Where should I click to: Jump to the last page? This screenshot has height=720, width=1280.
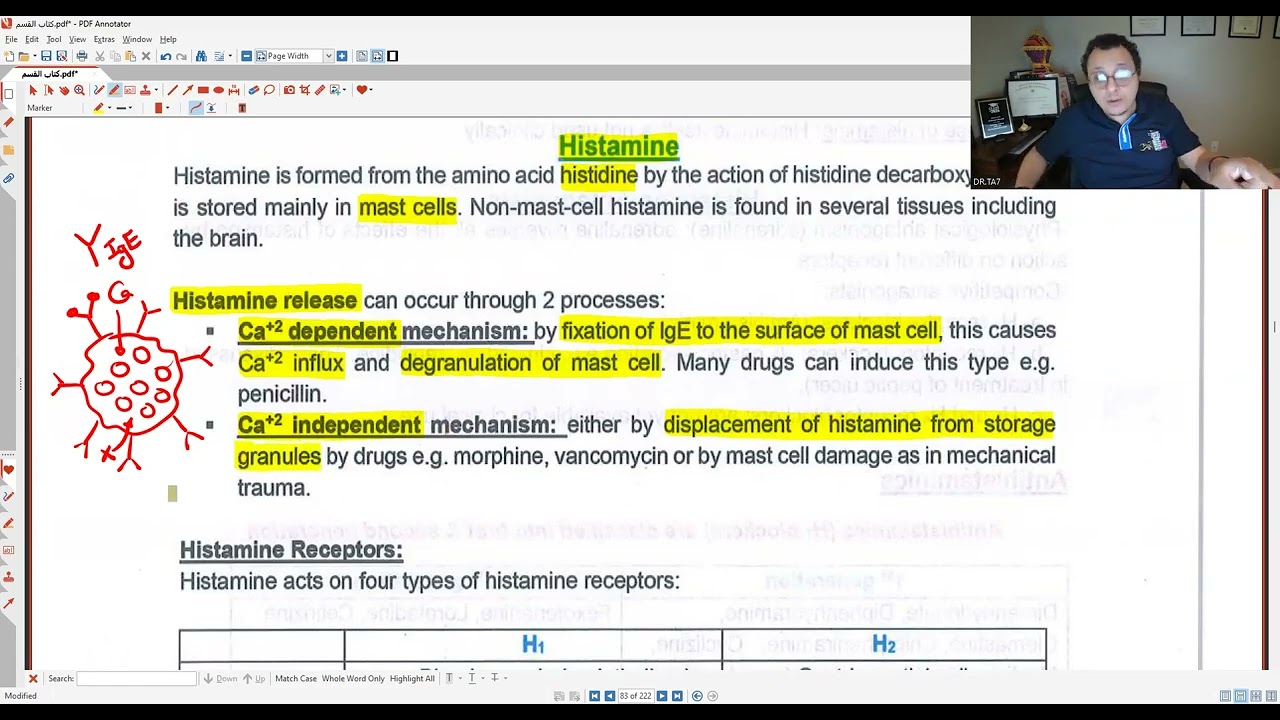click(677, 696)
